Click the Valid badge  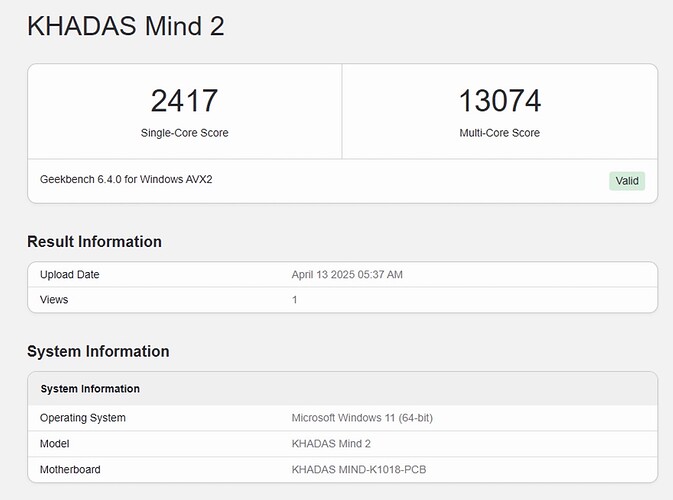coord(627,181)
